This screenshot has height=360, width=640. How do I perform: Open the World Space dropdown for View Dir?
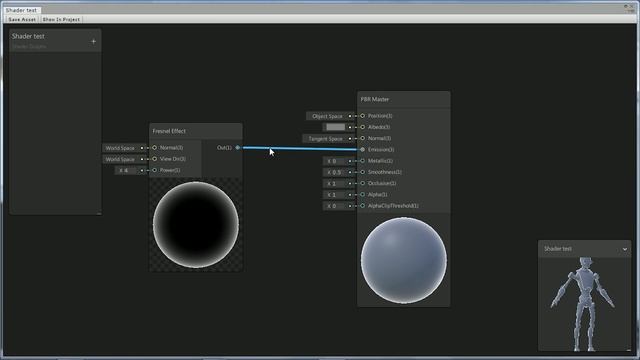point(120,159)
